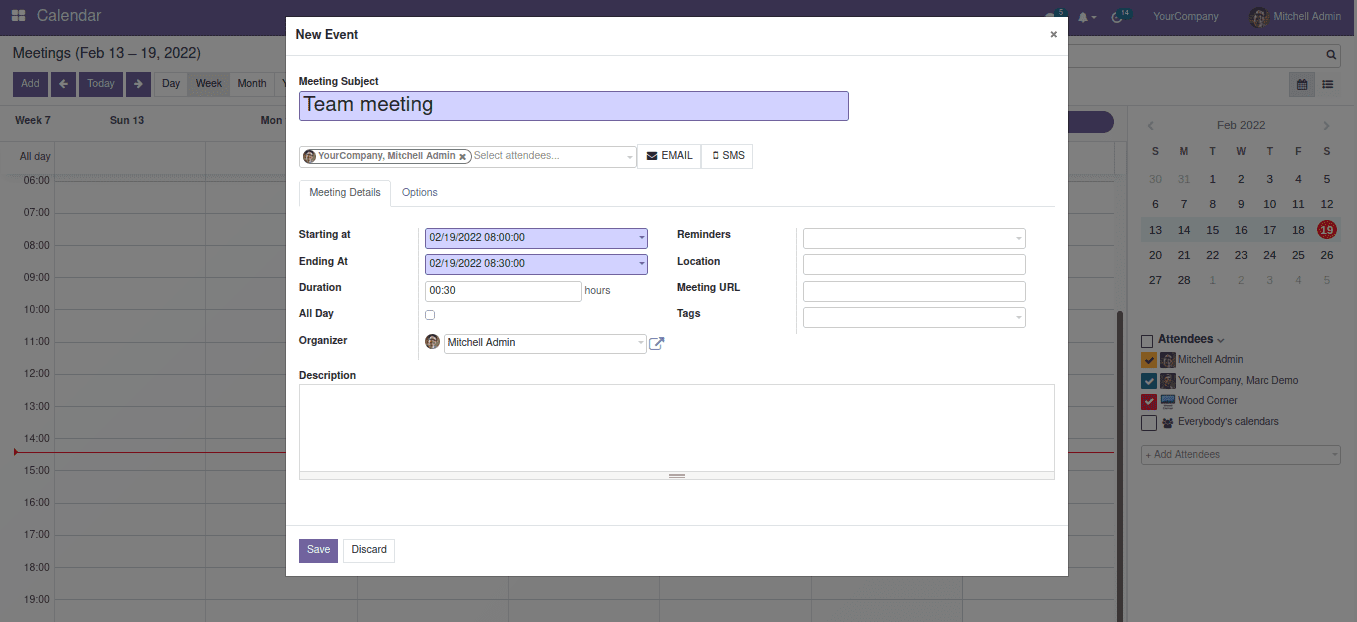Switch to the Options tab
Viewport: 1357px width, 622px height.
[x=420, y=192]
